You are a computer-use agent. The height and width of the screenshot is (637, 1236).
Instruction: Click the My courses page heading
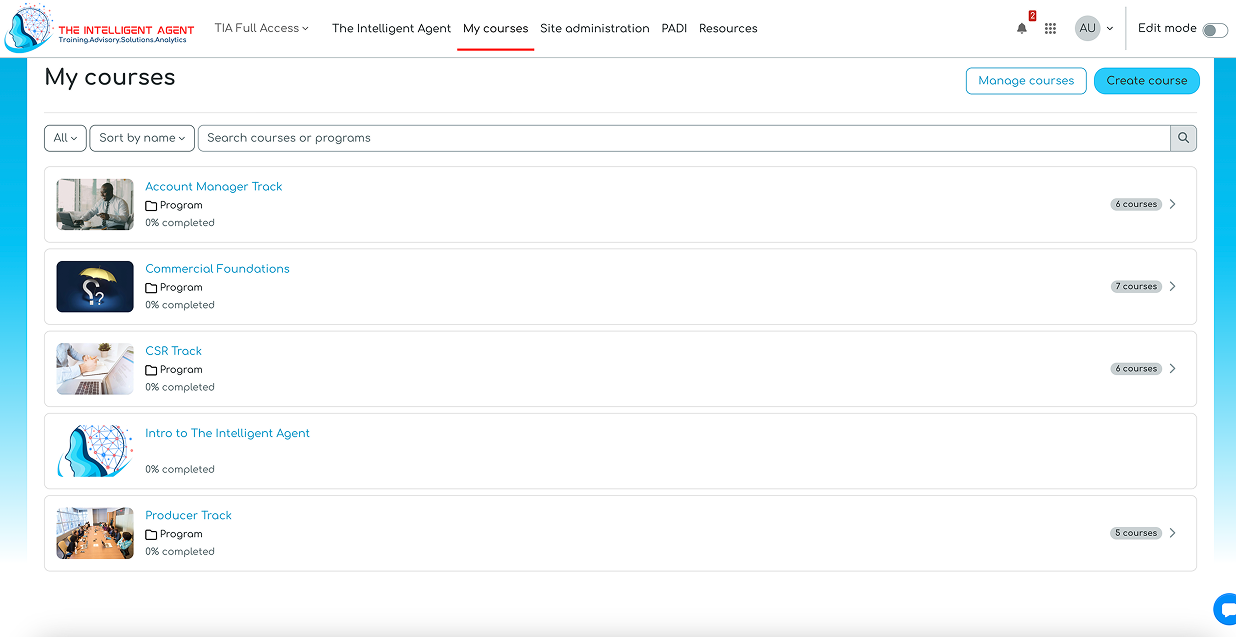(x=110, y=78)
